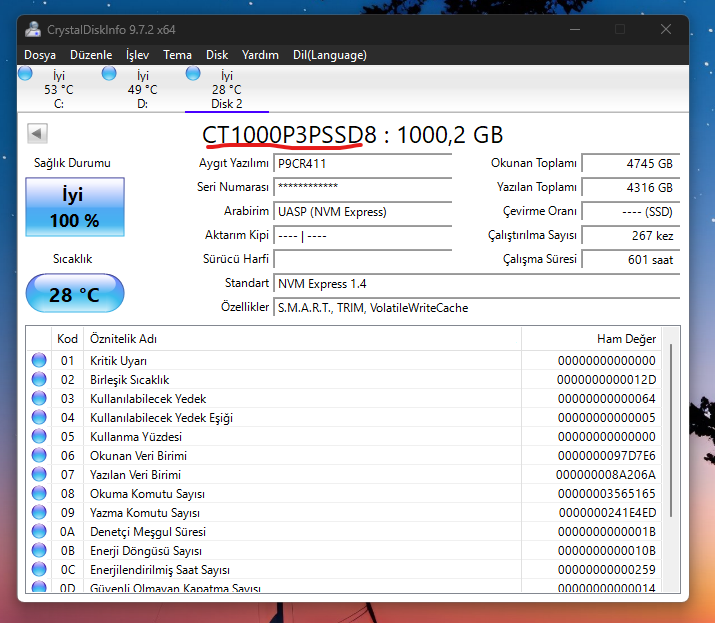The height and width of the screenshot is (623, 715).
Task: Open the İşlev menu
Action: pyautogui.click(x=137, y=55)
